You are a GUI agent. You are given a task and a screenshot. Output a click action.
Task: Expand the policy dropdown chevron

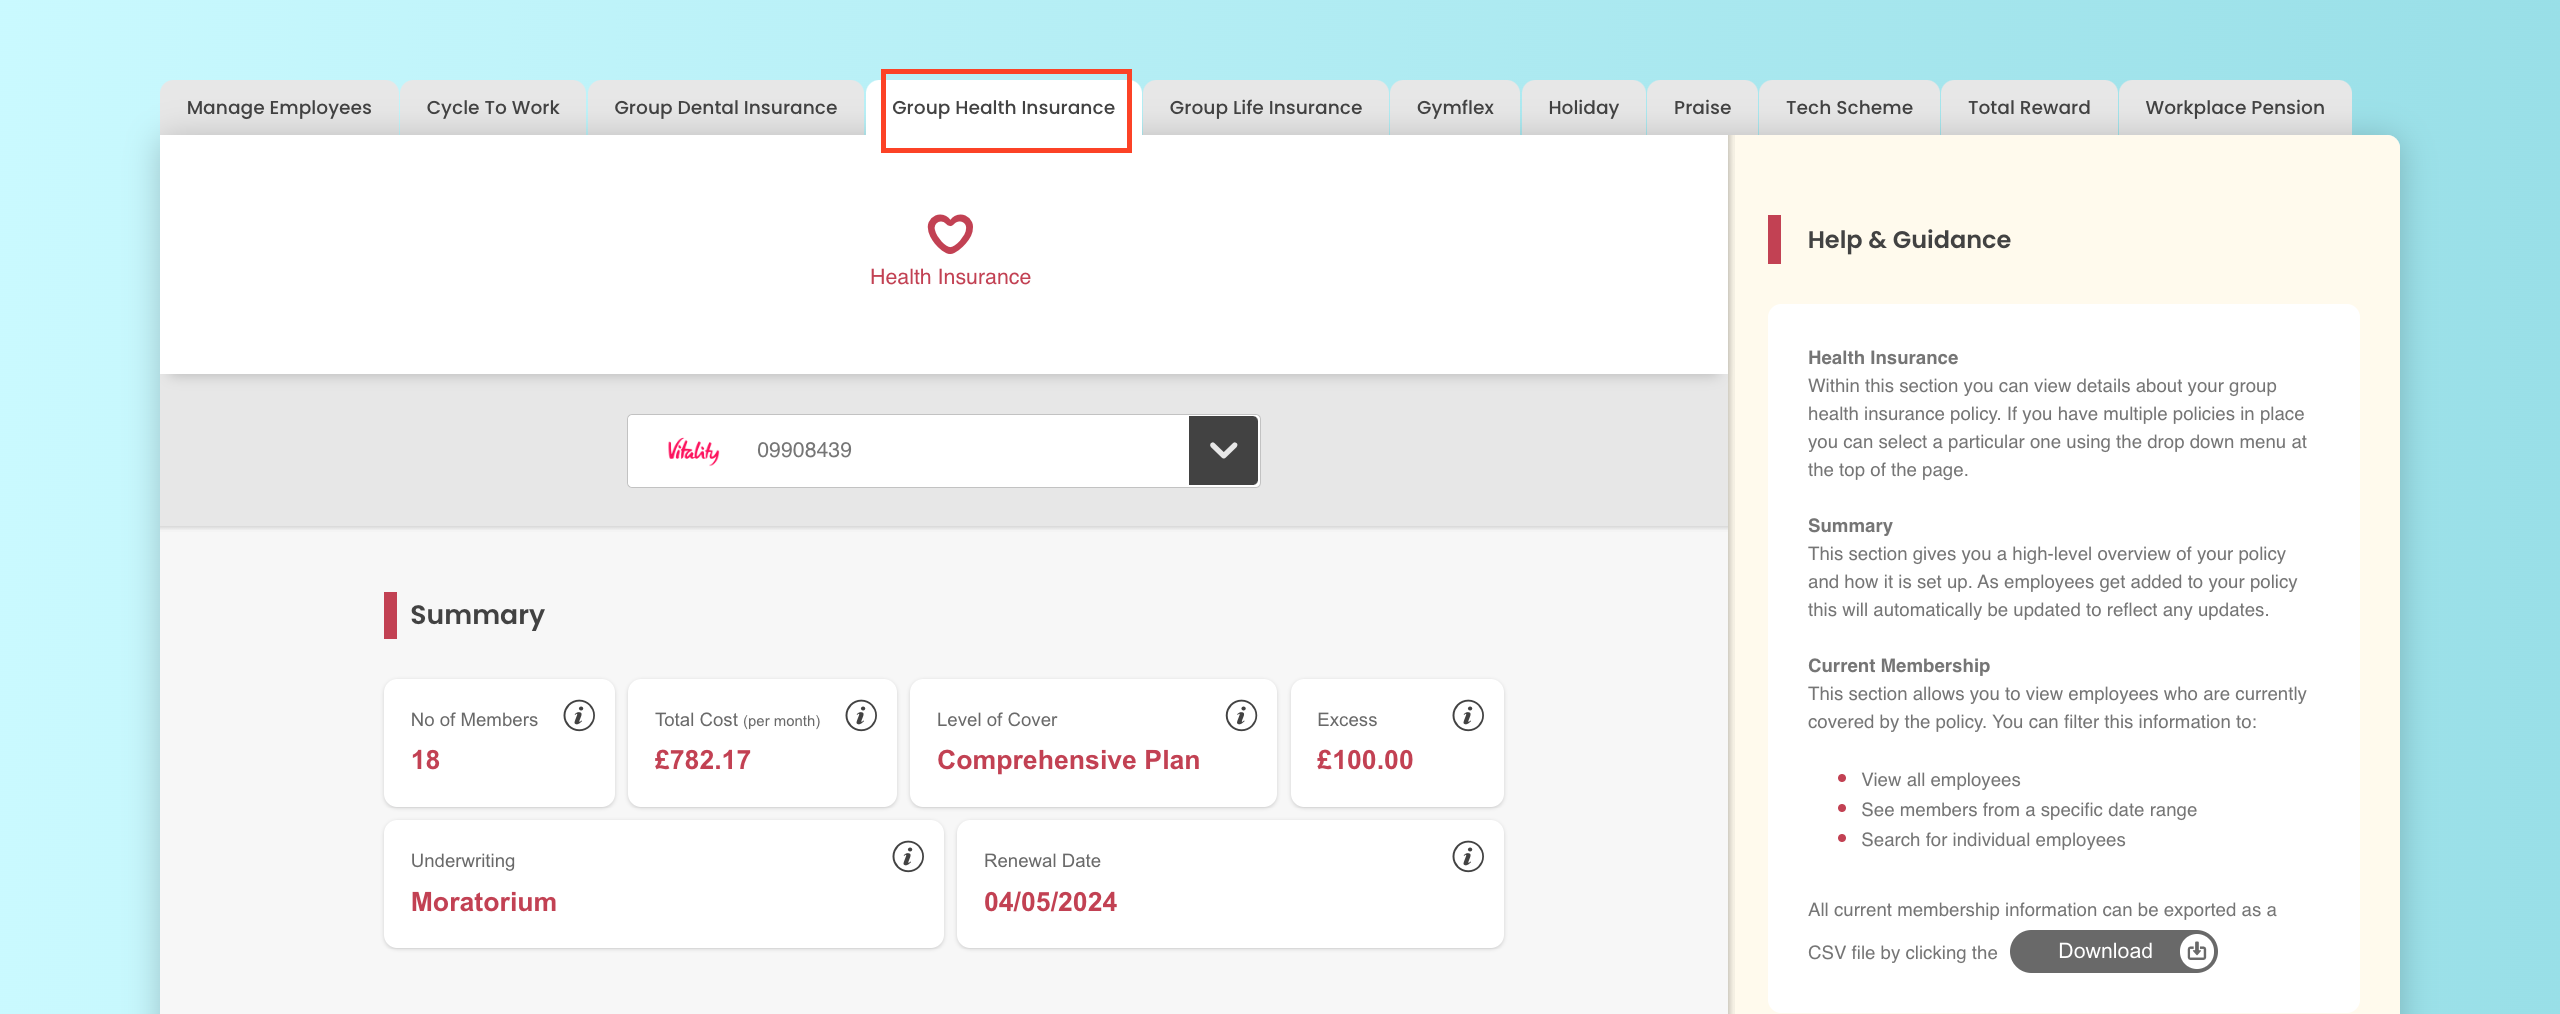tap(1223, 451)
